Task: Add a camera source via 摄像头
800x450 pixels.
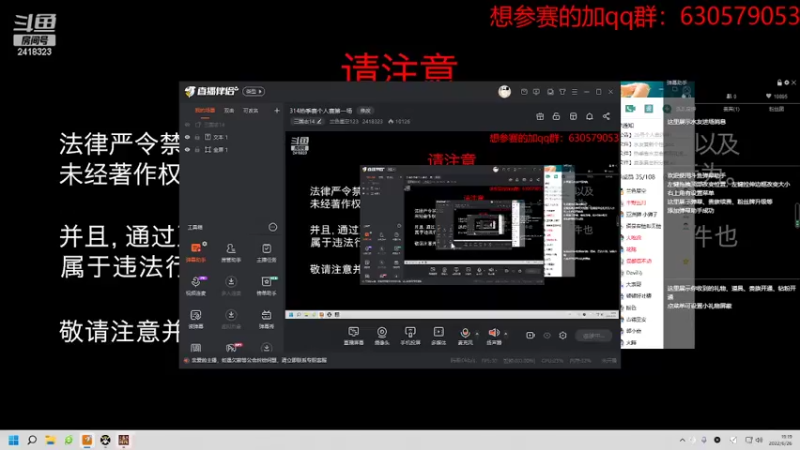Action: coord(382,336)
